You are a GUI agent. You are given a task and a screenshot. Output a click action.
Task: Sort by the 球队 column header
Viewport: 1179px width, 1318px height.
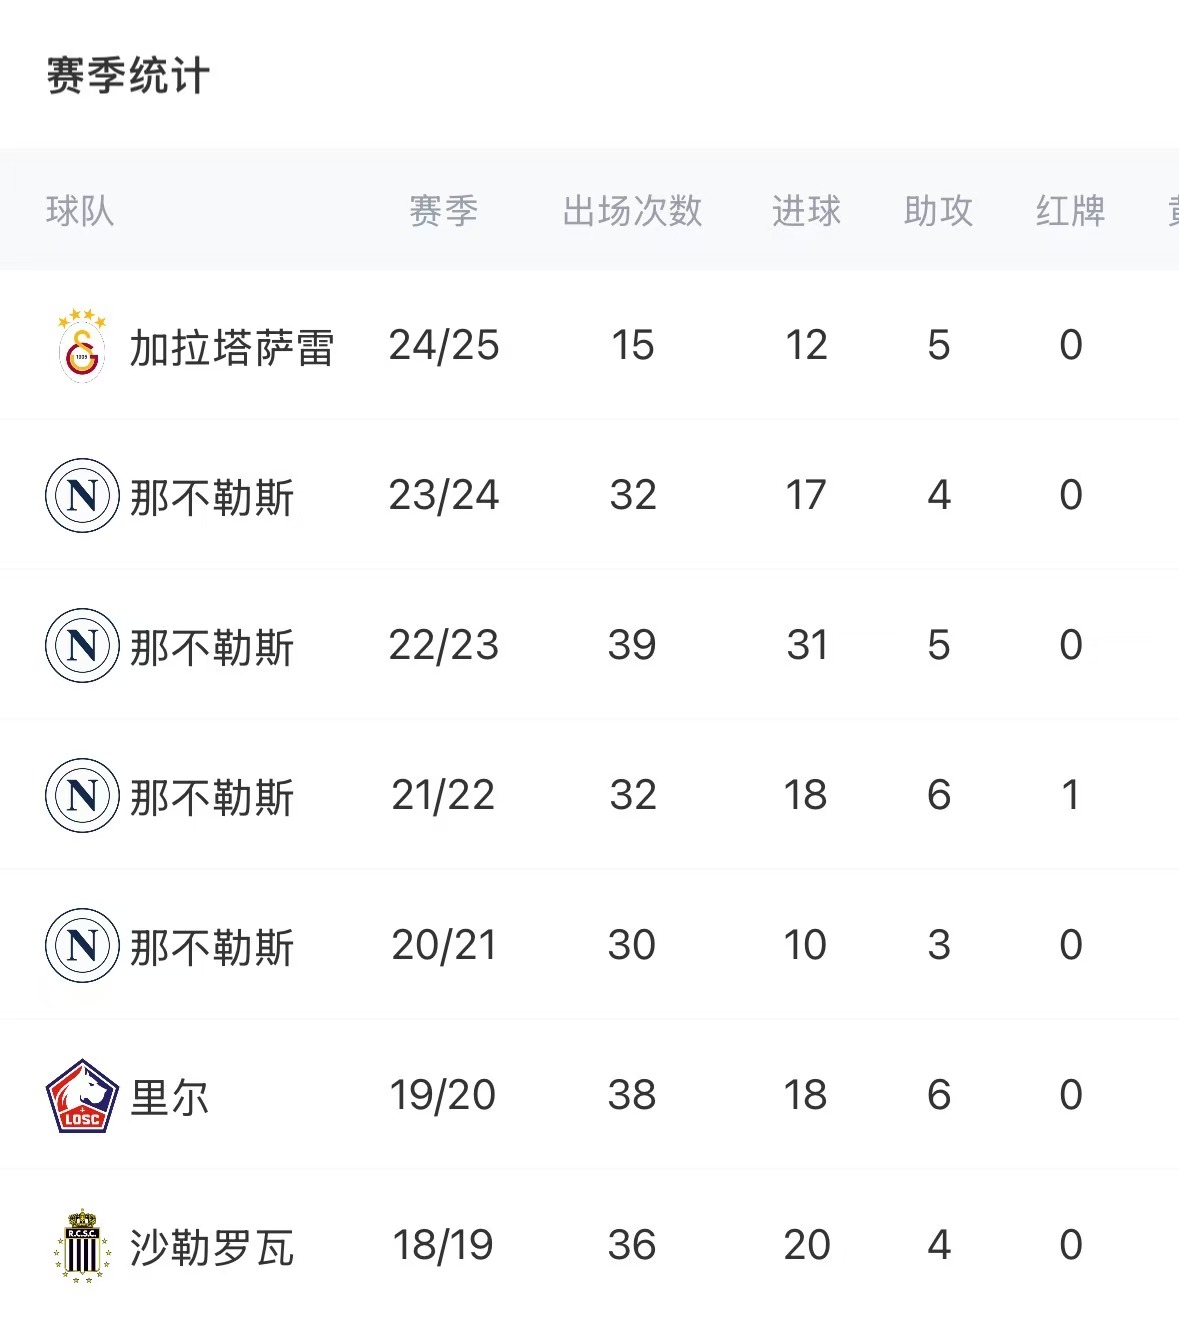coord(80,211)
